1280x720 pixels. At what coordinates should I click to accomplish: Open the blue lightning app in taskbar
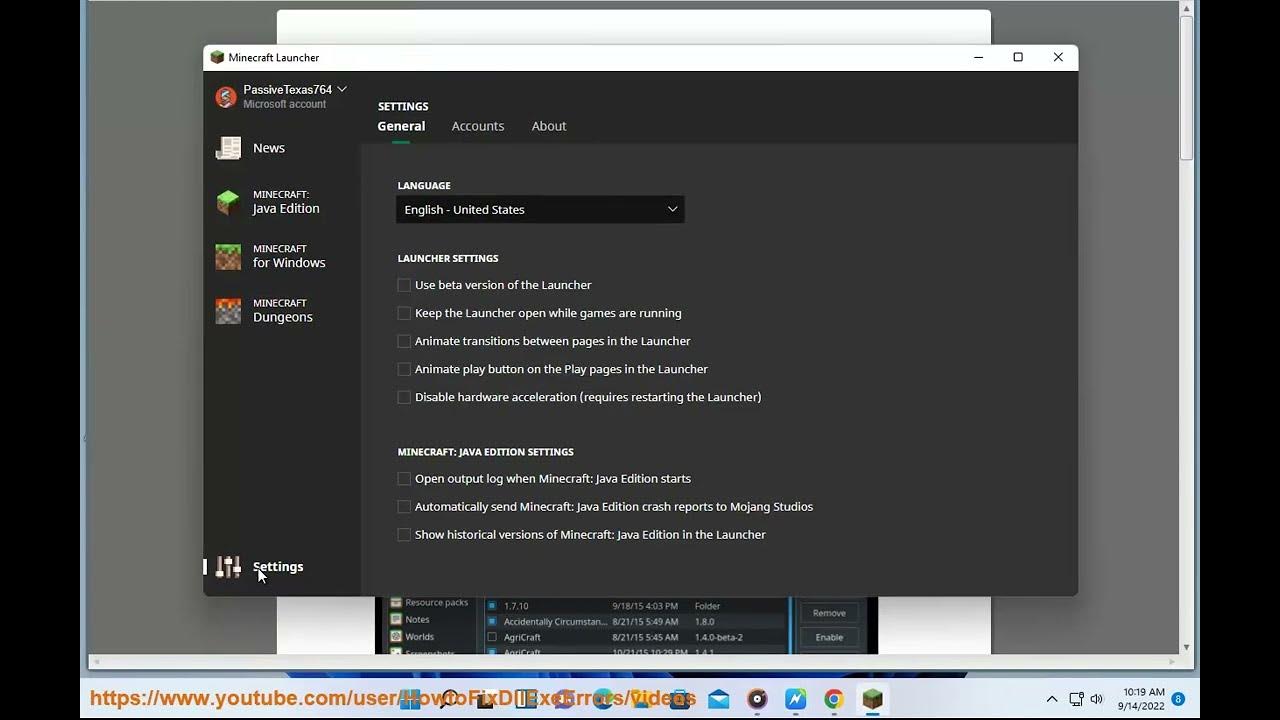click(795, 699)
